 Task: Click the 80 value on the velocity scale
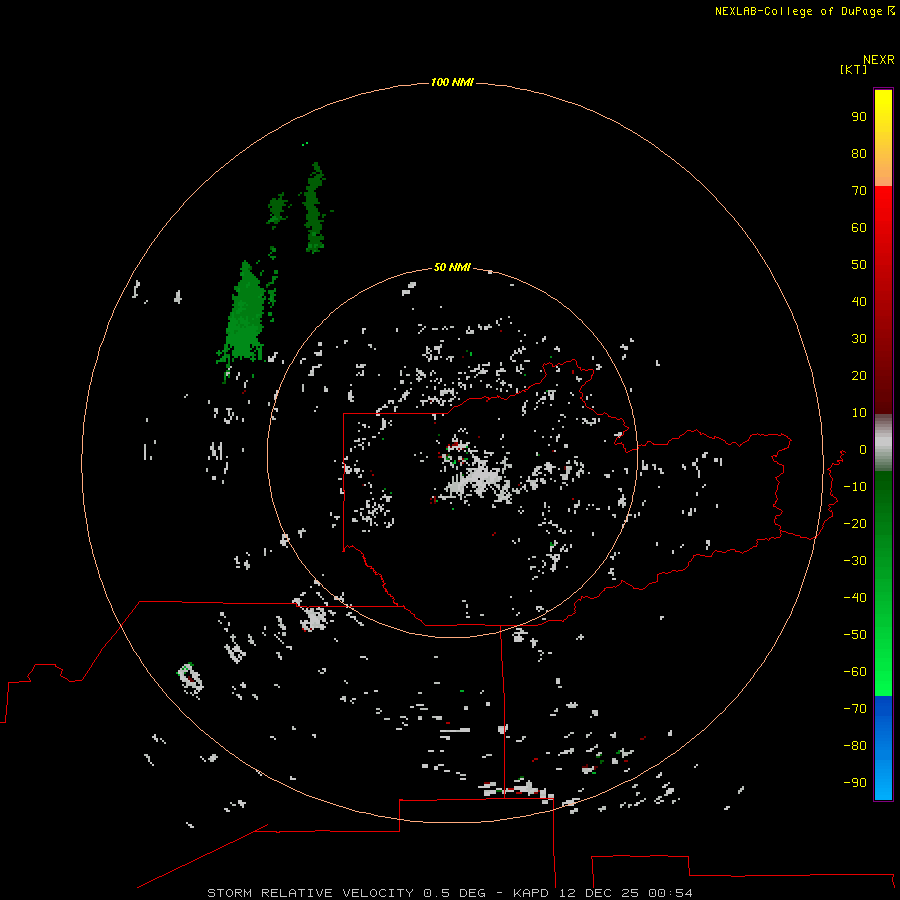coord(859,153)
